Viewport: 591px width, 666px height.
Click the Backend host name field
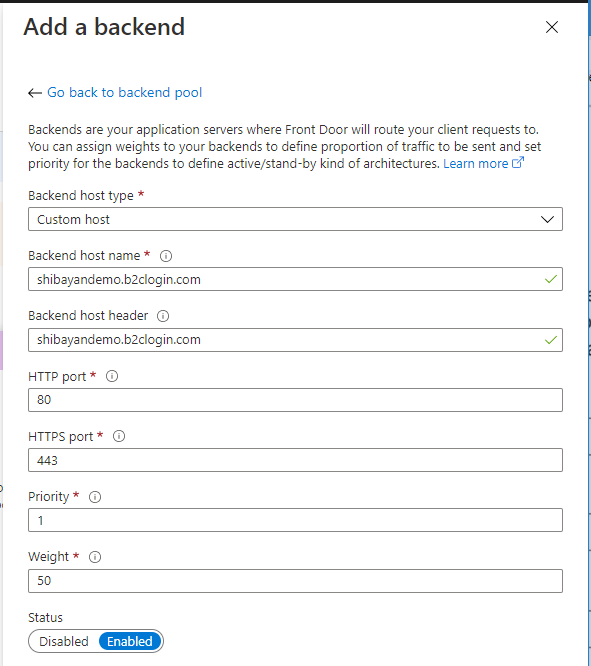(295, 279)
